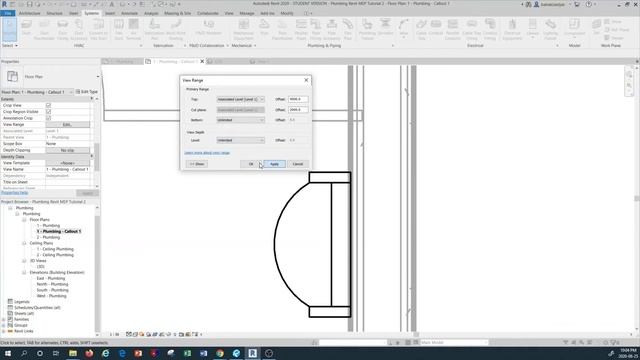Select the {3D} view in Project Browser
This screenshot has width=640, height=360.
[x=40, y=267]
